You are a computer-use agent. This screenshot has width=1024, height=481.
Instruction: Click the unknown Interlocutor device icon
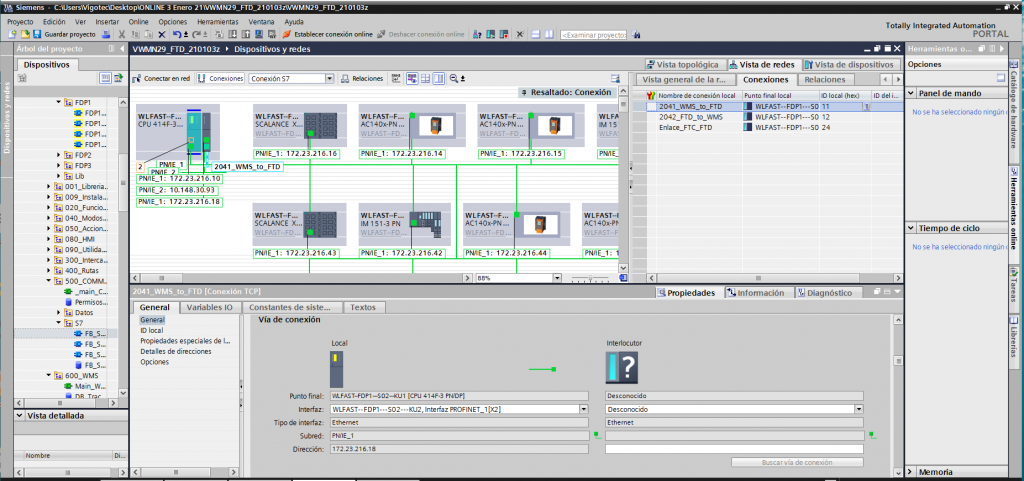pyautogui.click(x=618, y=367)
